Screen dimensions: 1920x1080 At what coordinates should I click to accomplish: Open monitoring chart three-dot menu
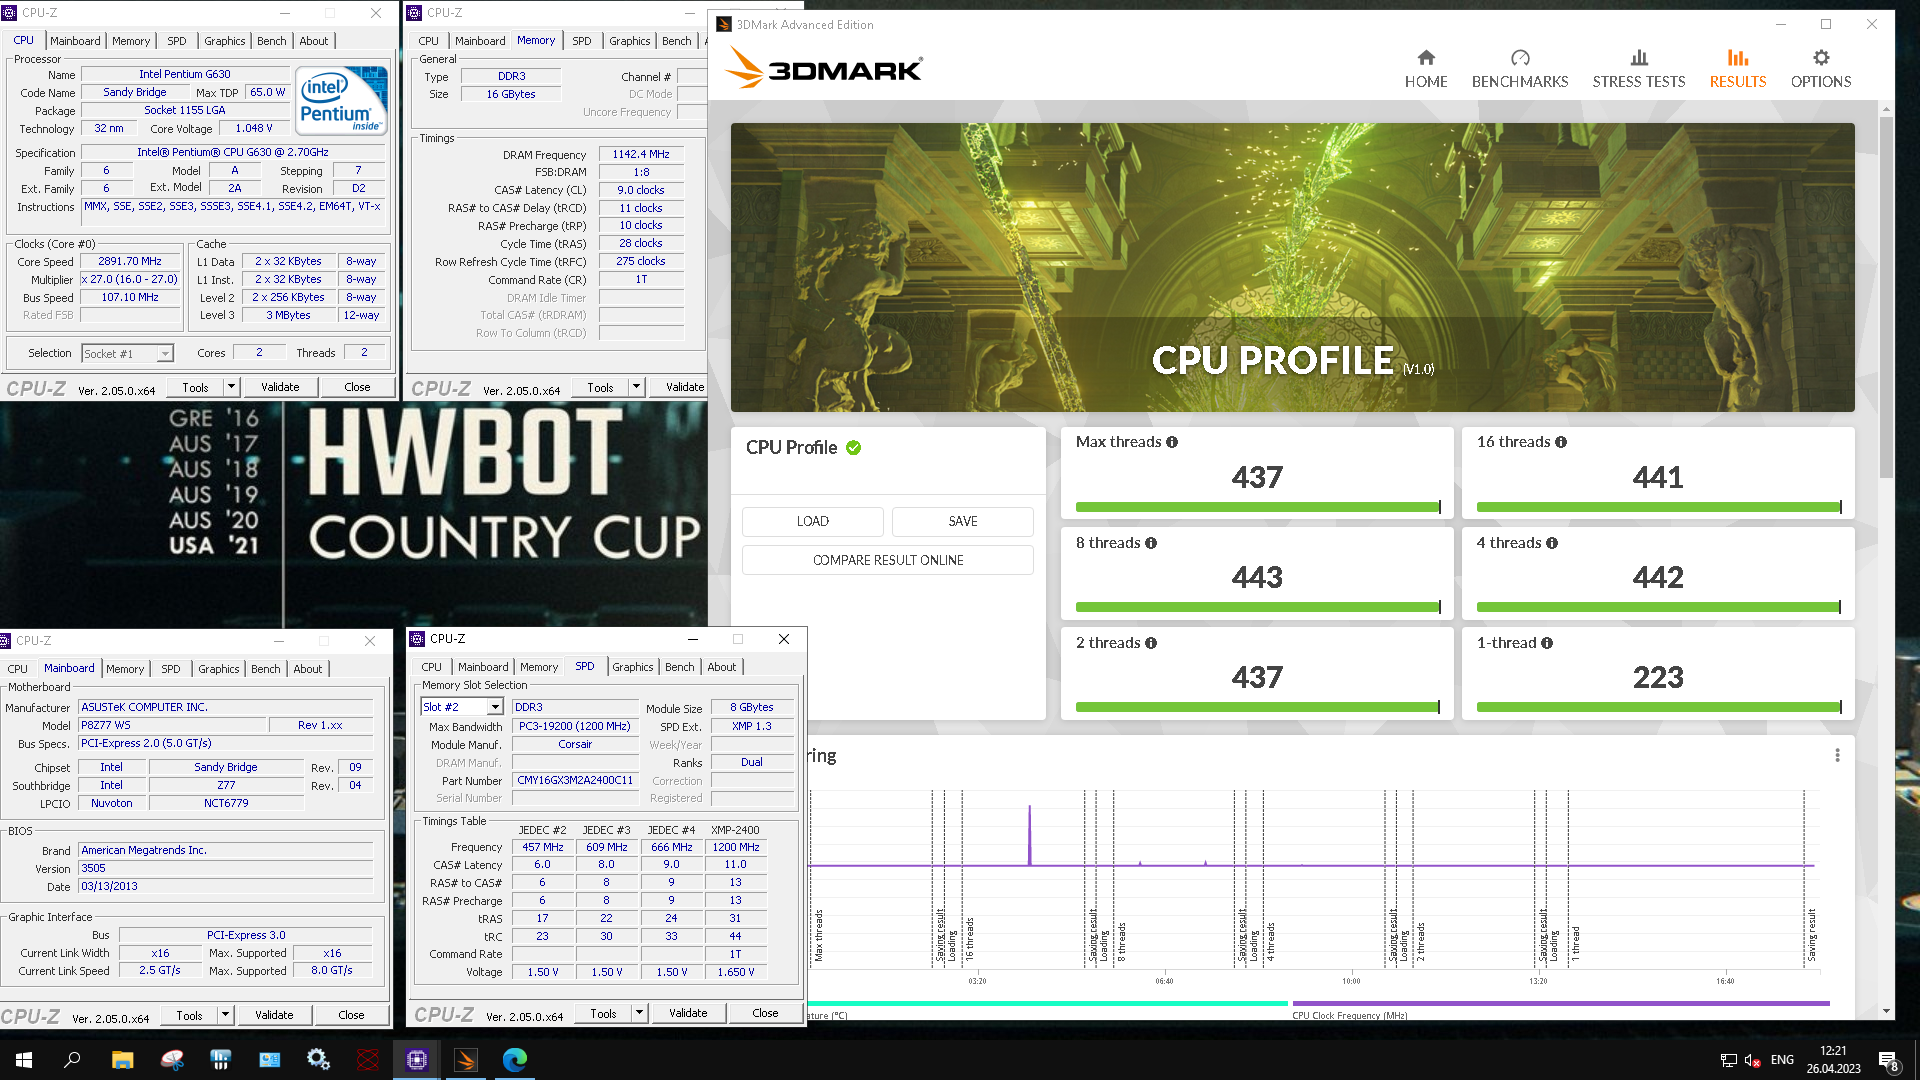1837,755
